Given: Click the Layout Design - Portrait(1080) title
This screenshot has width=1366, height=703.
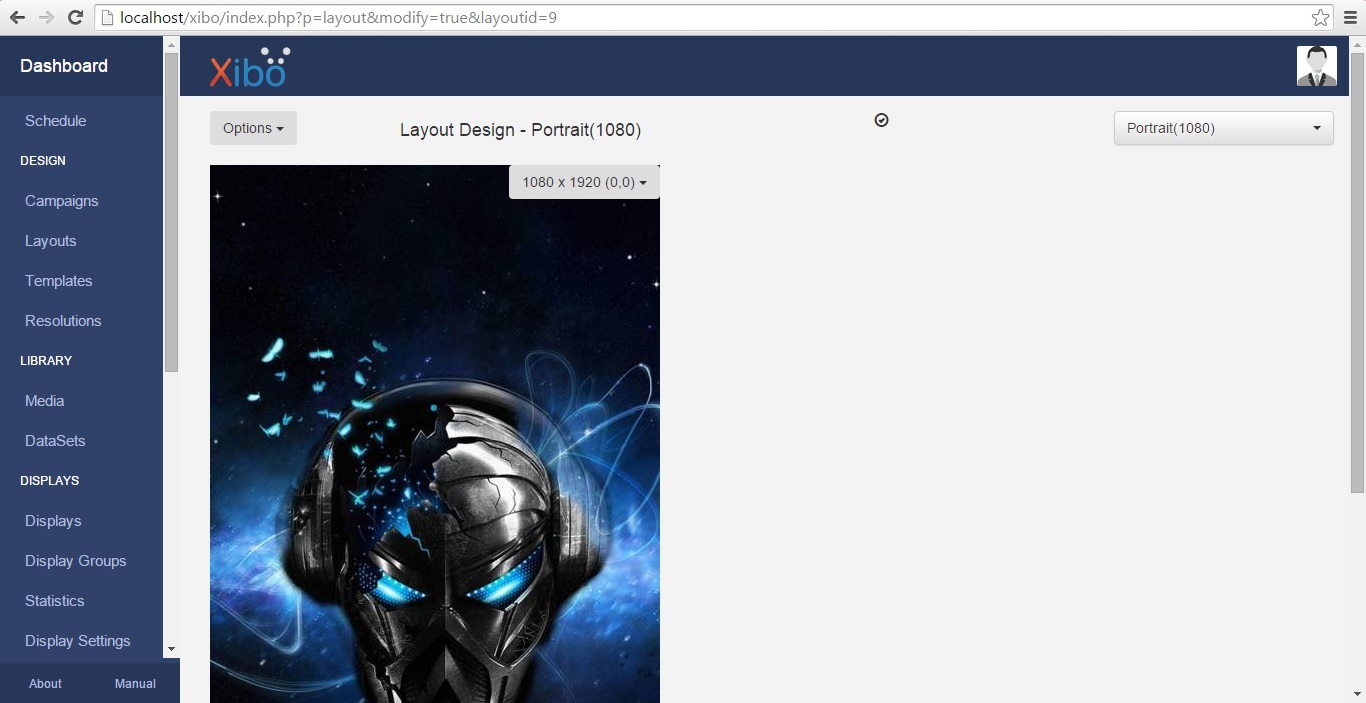Looking at the screenshot, I should point(520,130).
